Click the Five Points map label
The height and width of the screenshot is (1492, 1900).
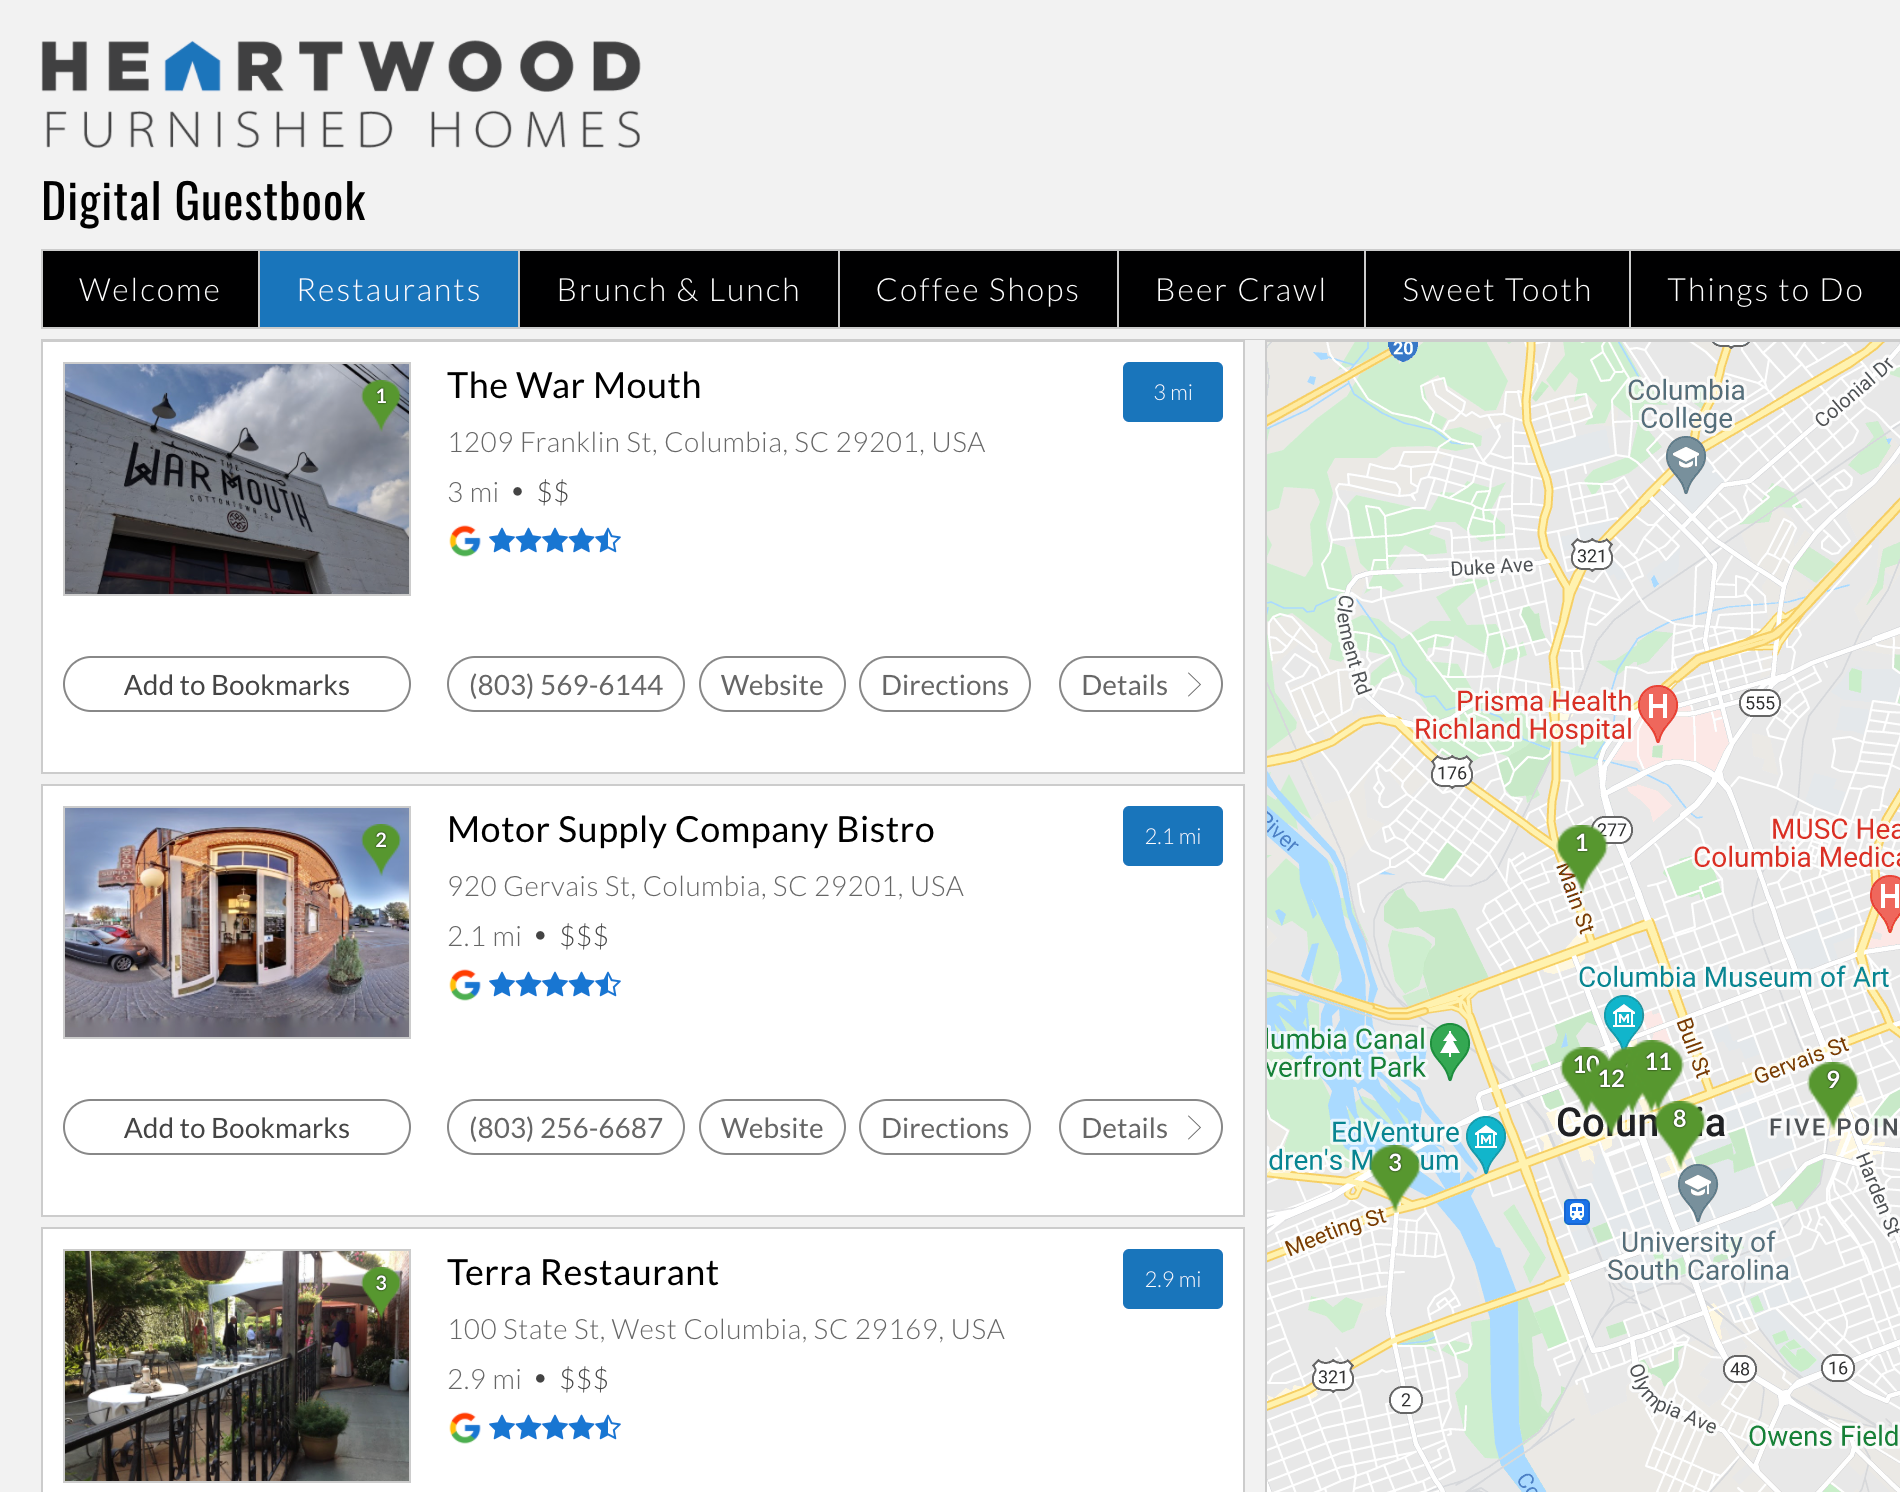[1834, 1127]
